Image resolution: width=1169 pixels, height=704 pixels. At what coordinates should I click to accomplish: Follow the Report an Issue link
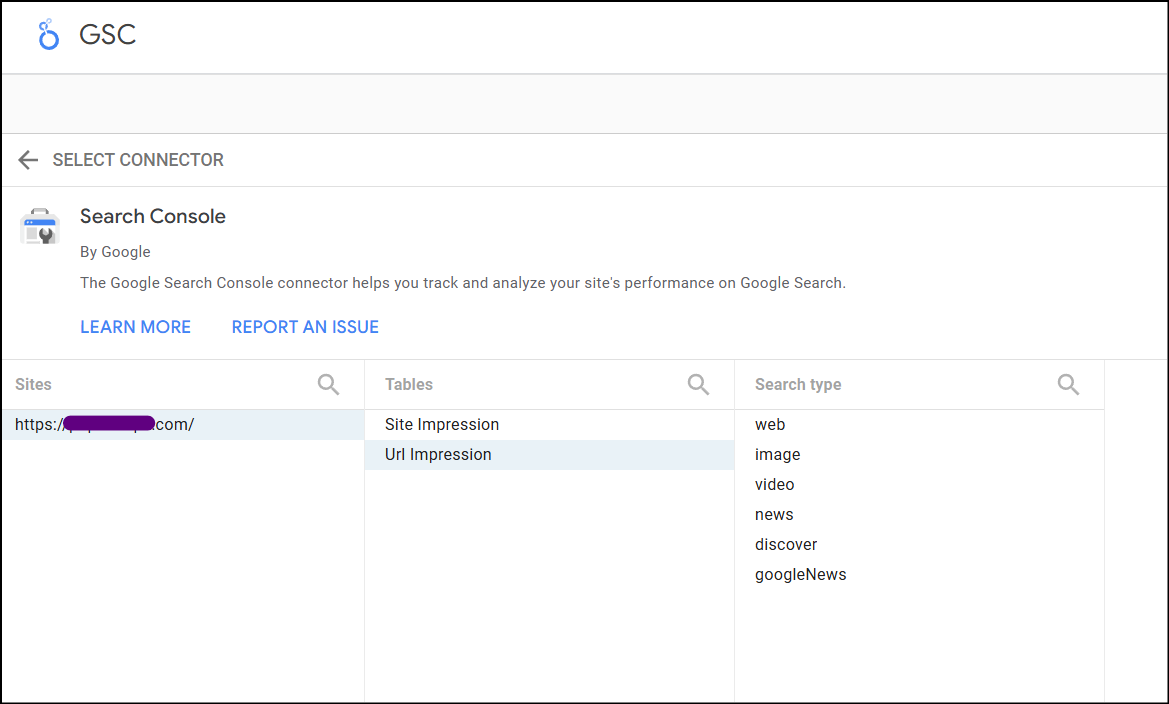(x=305, y=327)
